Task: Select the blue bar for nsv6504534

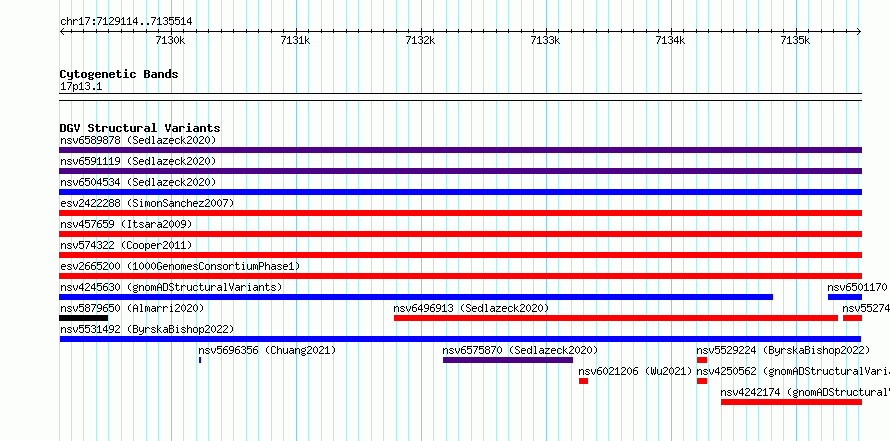Action: 460,192
